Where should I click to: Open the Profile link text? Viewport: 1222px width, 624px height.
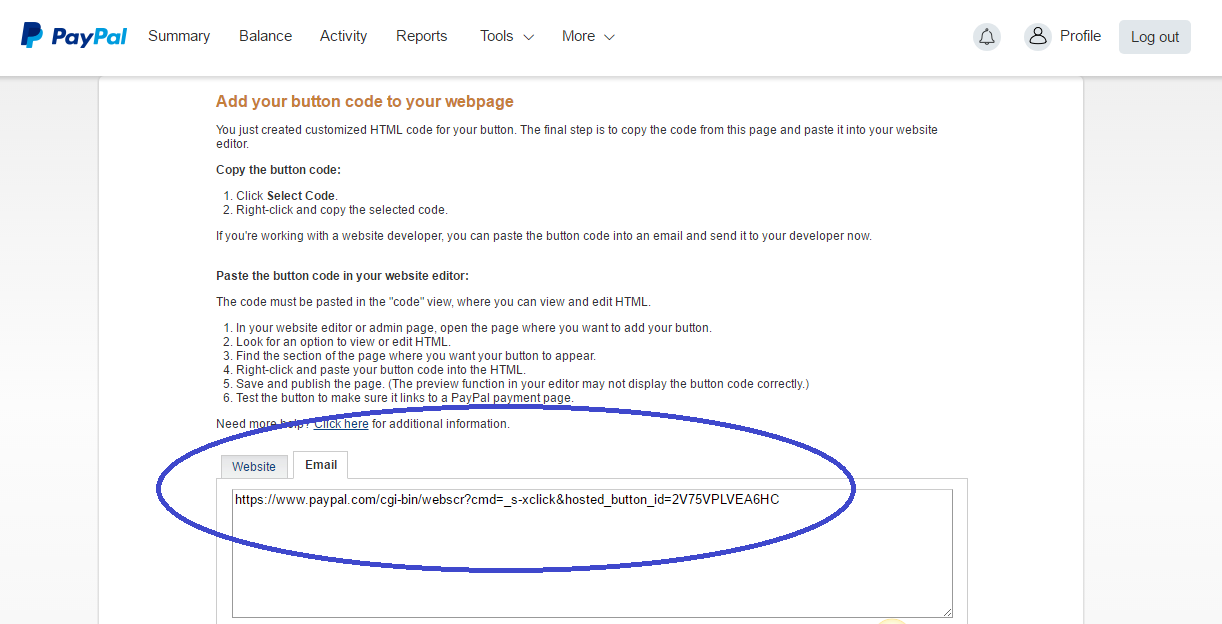click(1080, 36)
